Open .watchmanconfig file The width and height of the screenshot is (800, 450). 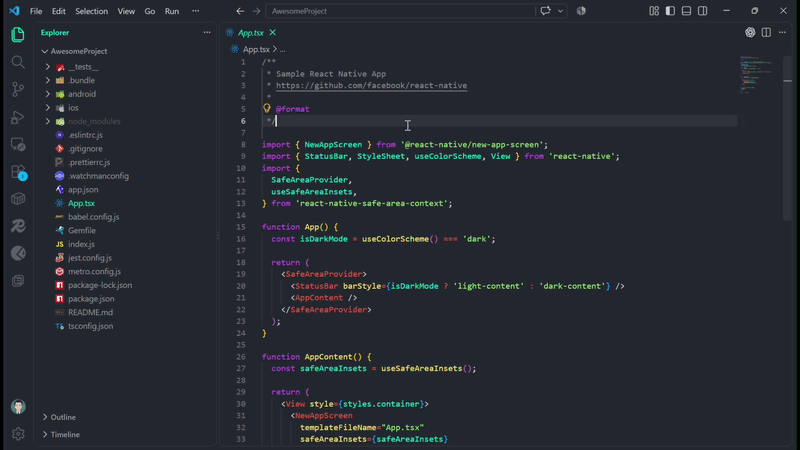click(x=98, y=176)
